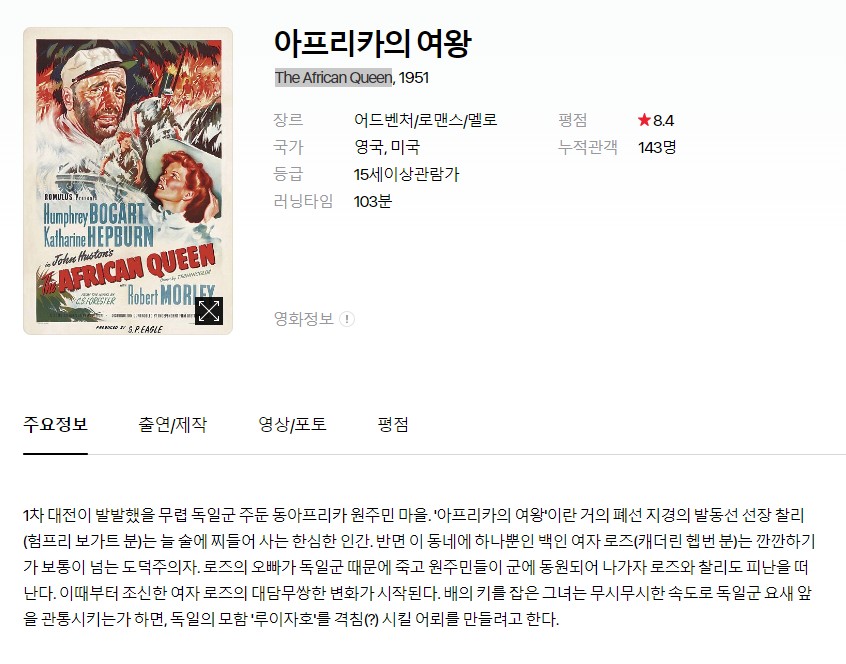The width and height of the screenshot is (846, 664).
Task: Click the synopsis paragraph beginning 1차 대전이
Action: [x=419, y=567]
